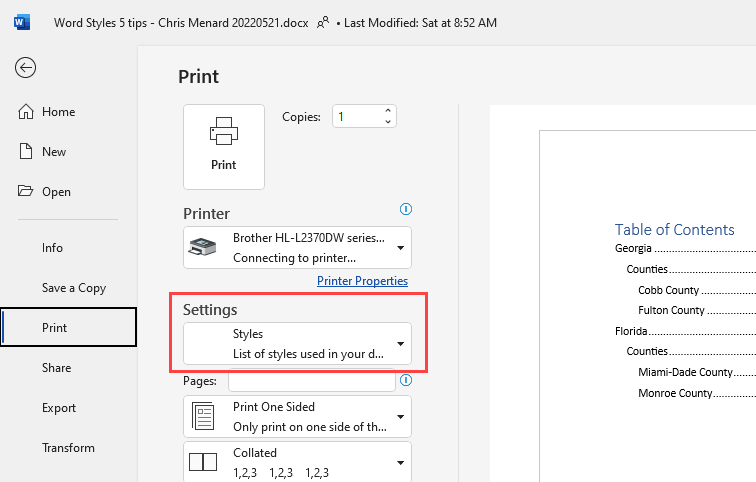Open the Styles print-what dropdown
The width and height of the screenshot is (756, 482).
(x=297, y=344)
